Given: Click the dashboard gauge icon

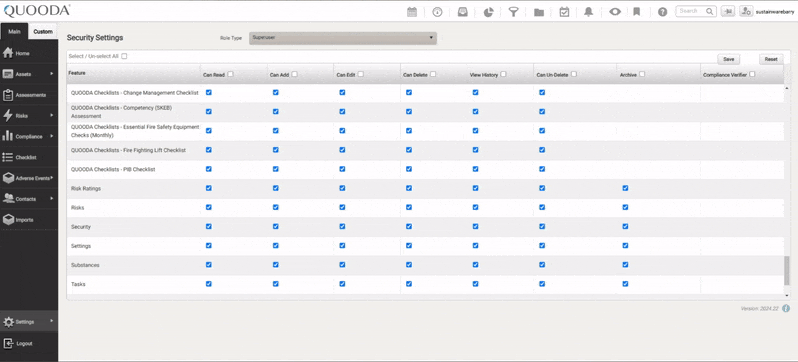Looking at the screenshot, I should point(437,12).
